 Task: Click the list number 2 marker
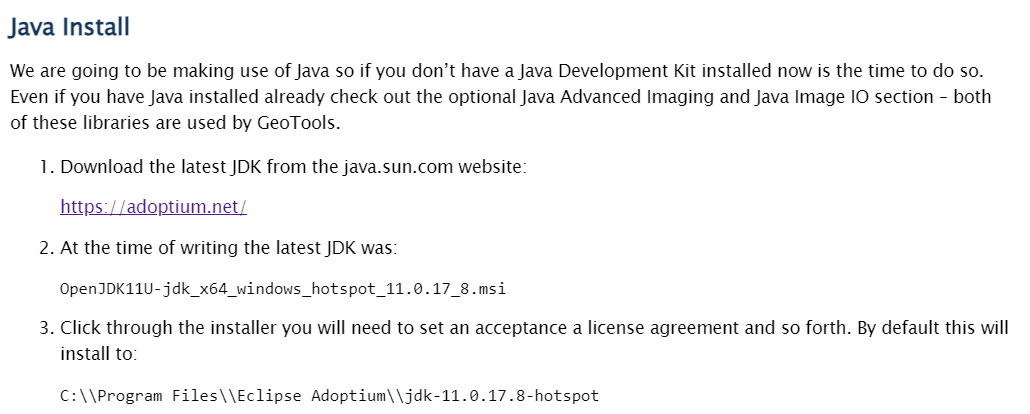(x=45, y=247)
